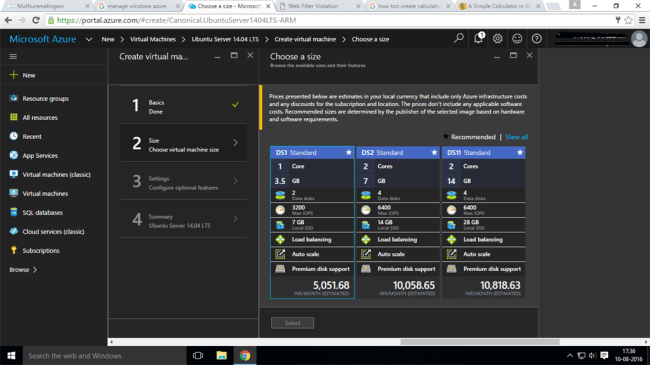Image resolution: width=650 pixels, height=365 pixels.
Task: Go to Create virtual machine breadcrumb
Action: (305, 39)
